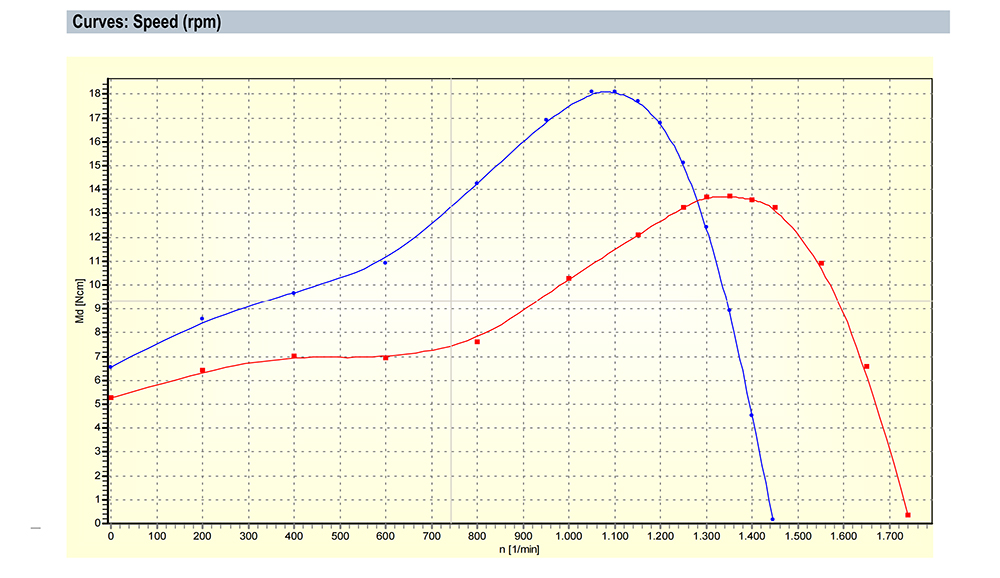Click the "18" tick label on y-axis

coord(95,94)
